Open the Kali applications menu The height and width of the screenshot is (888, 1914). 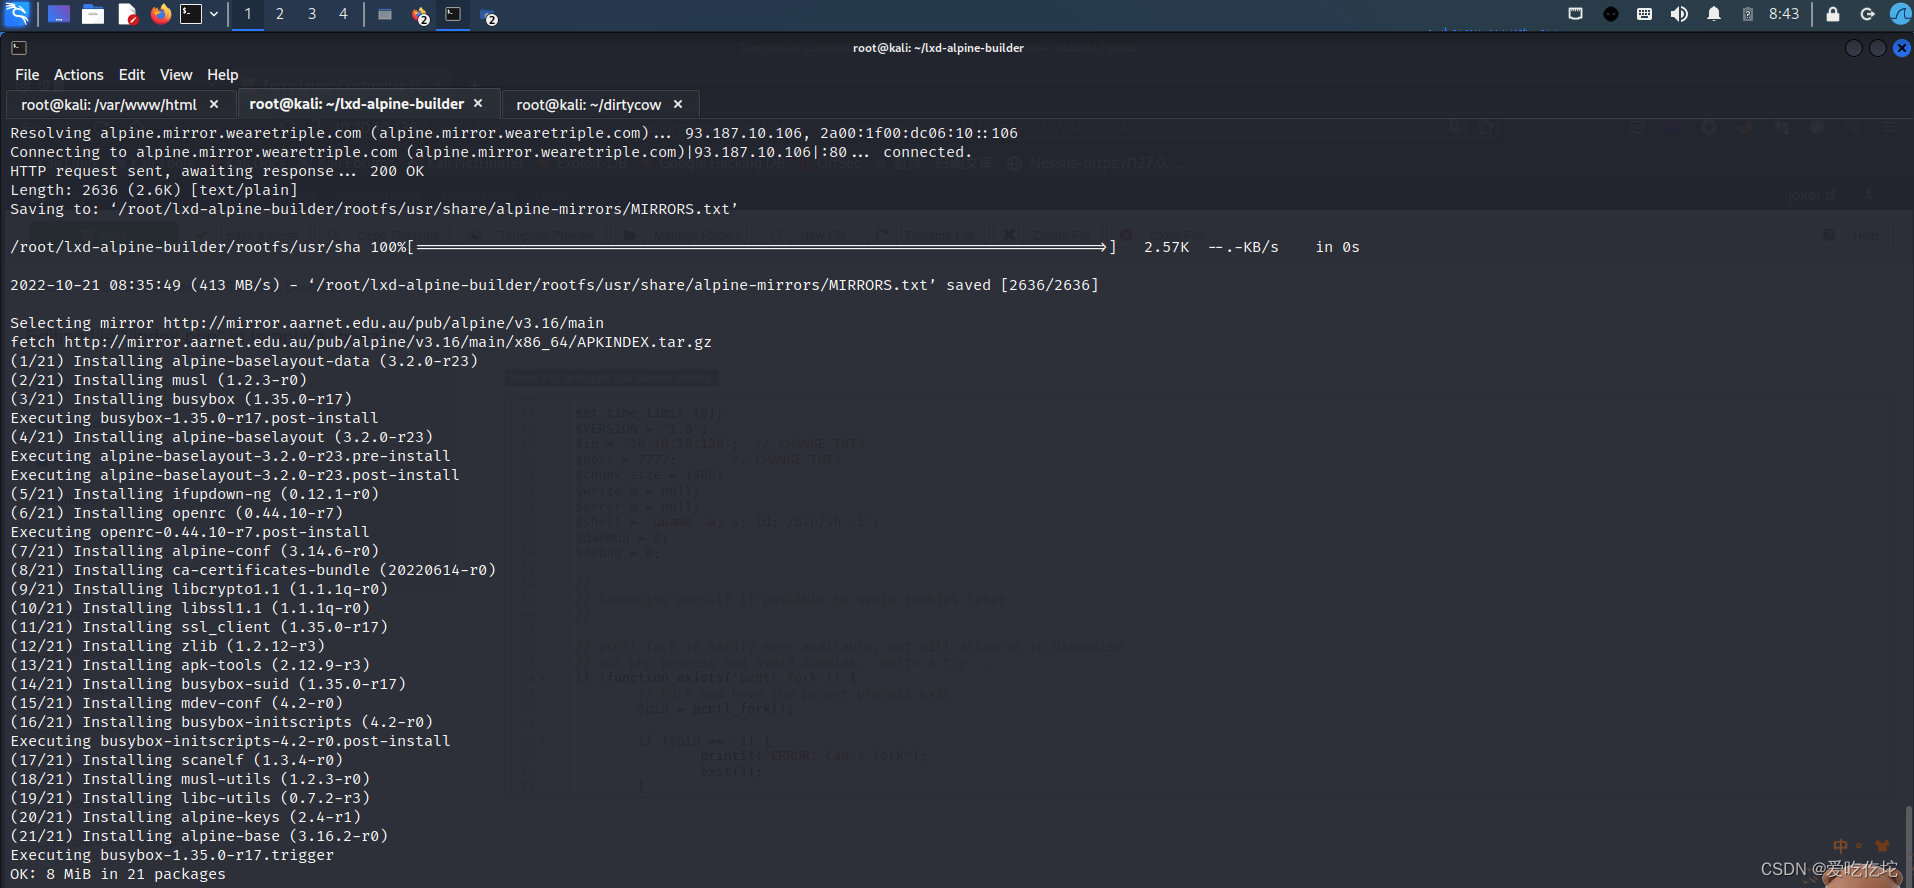coord(17,14)
